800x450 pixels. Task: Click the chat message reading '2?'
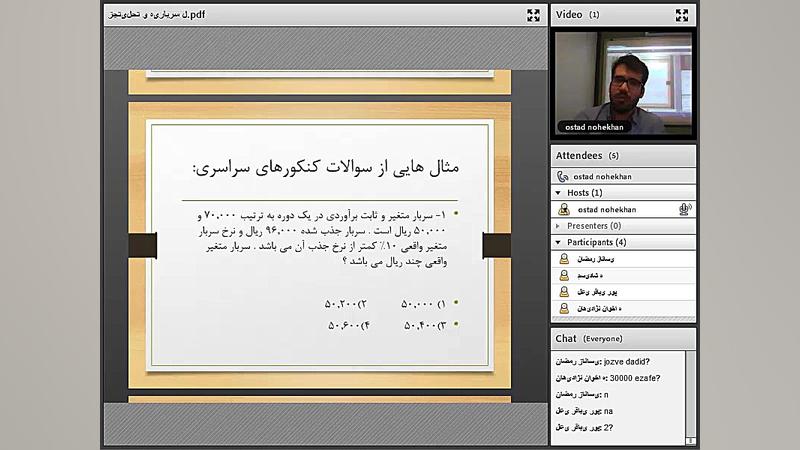[584, 428]
